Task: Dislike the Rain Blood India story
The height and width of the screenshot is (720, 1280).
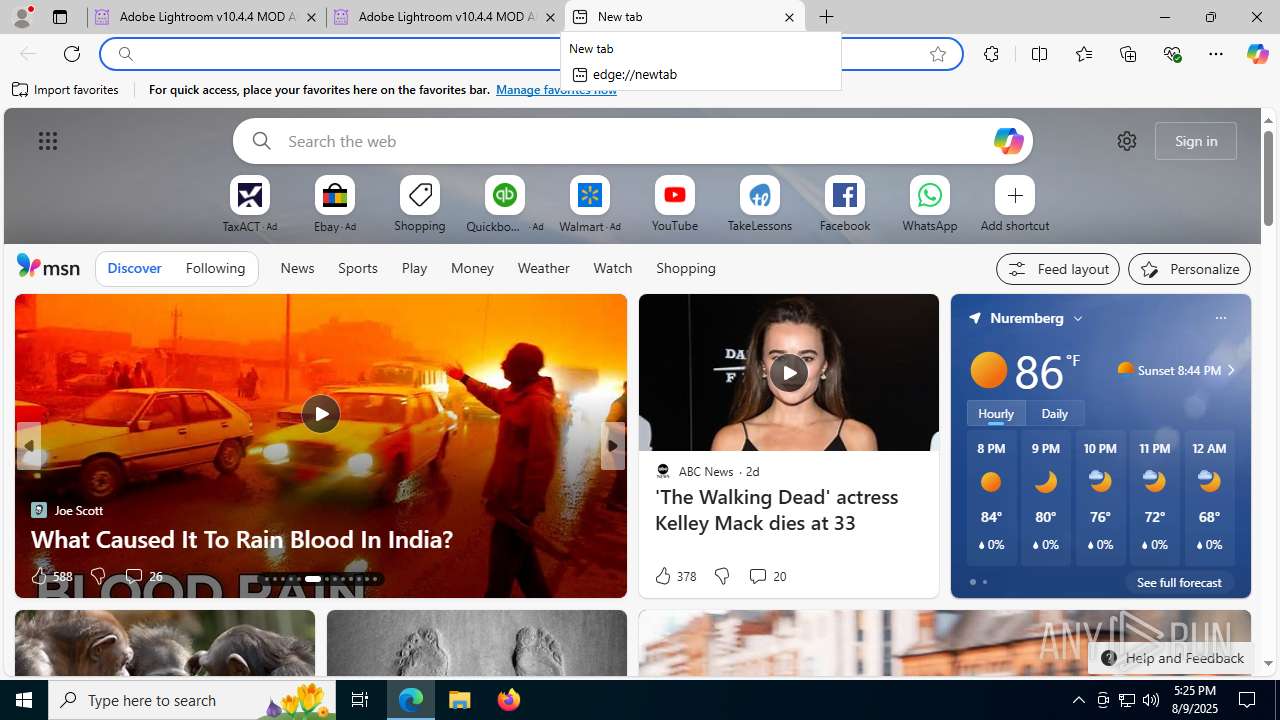Action: point(98,576)
